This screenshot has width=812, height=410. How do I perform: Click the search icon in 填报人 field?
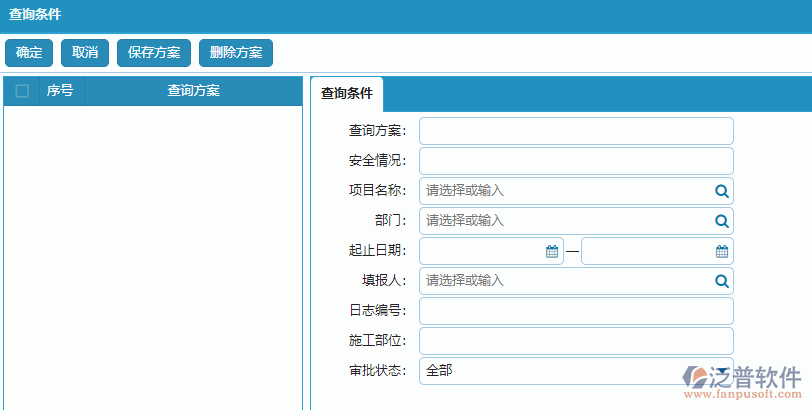(722, 281)
